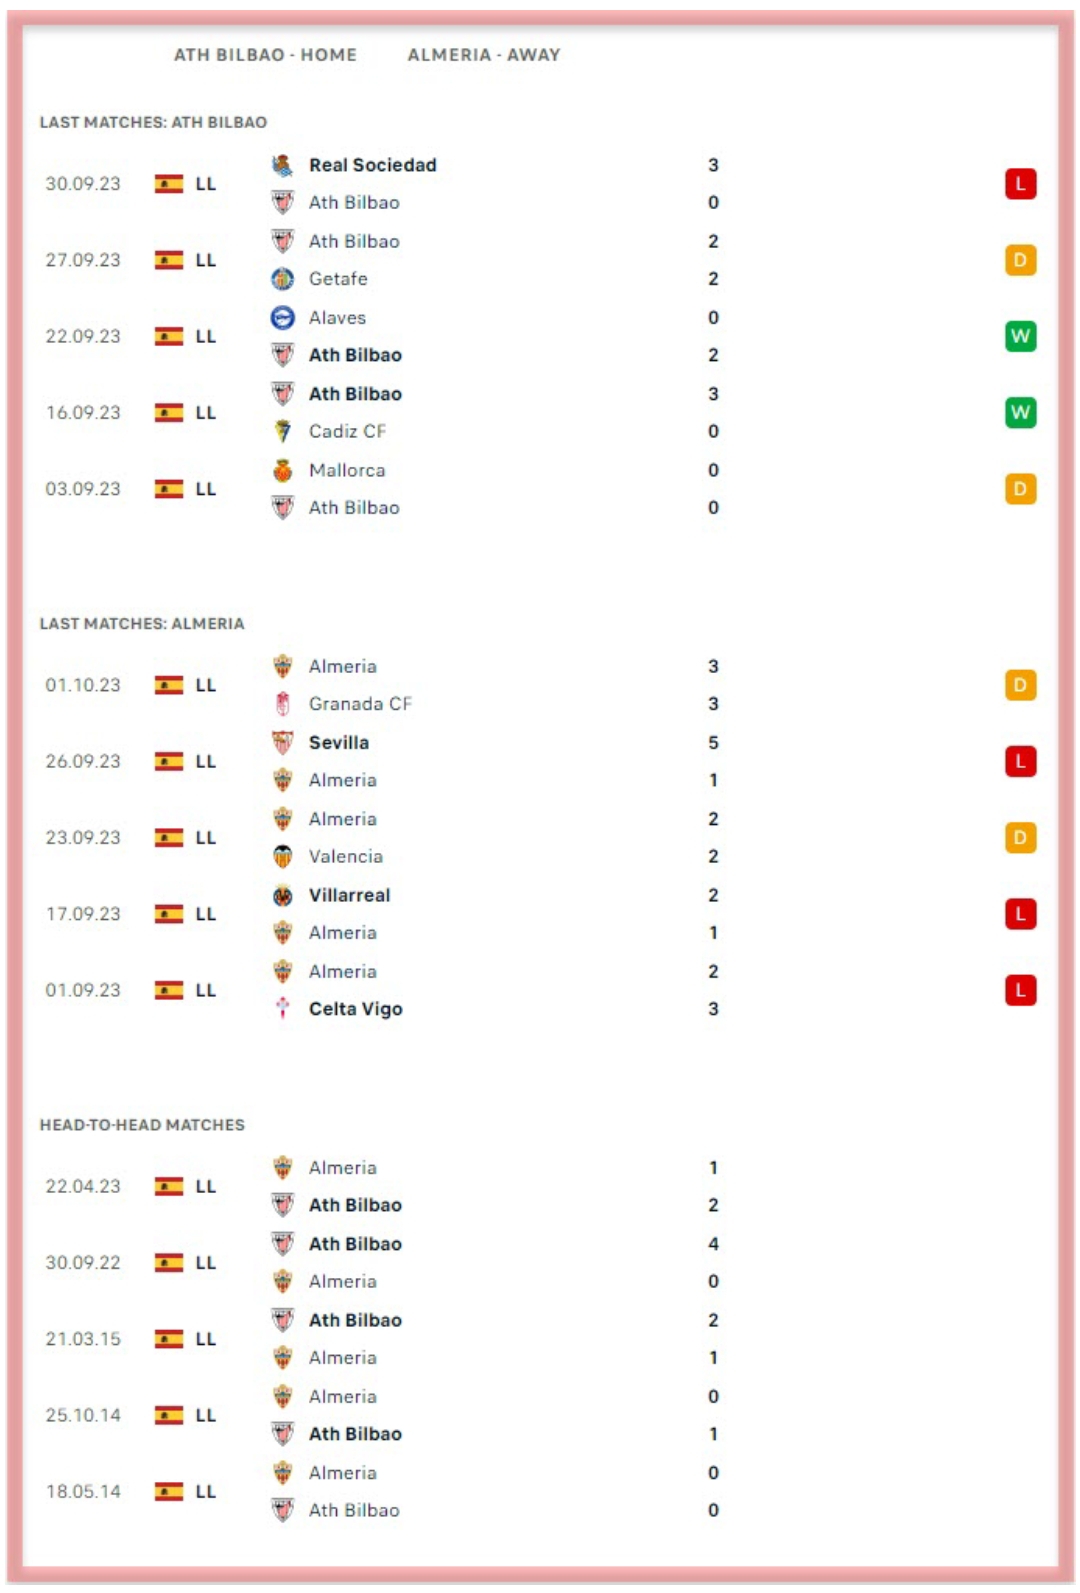
Task: Click the Villarreal club crest icon
Action: (x=283, y=896)
